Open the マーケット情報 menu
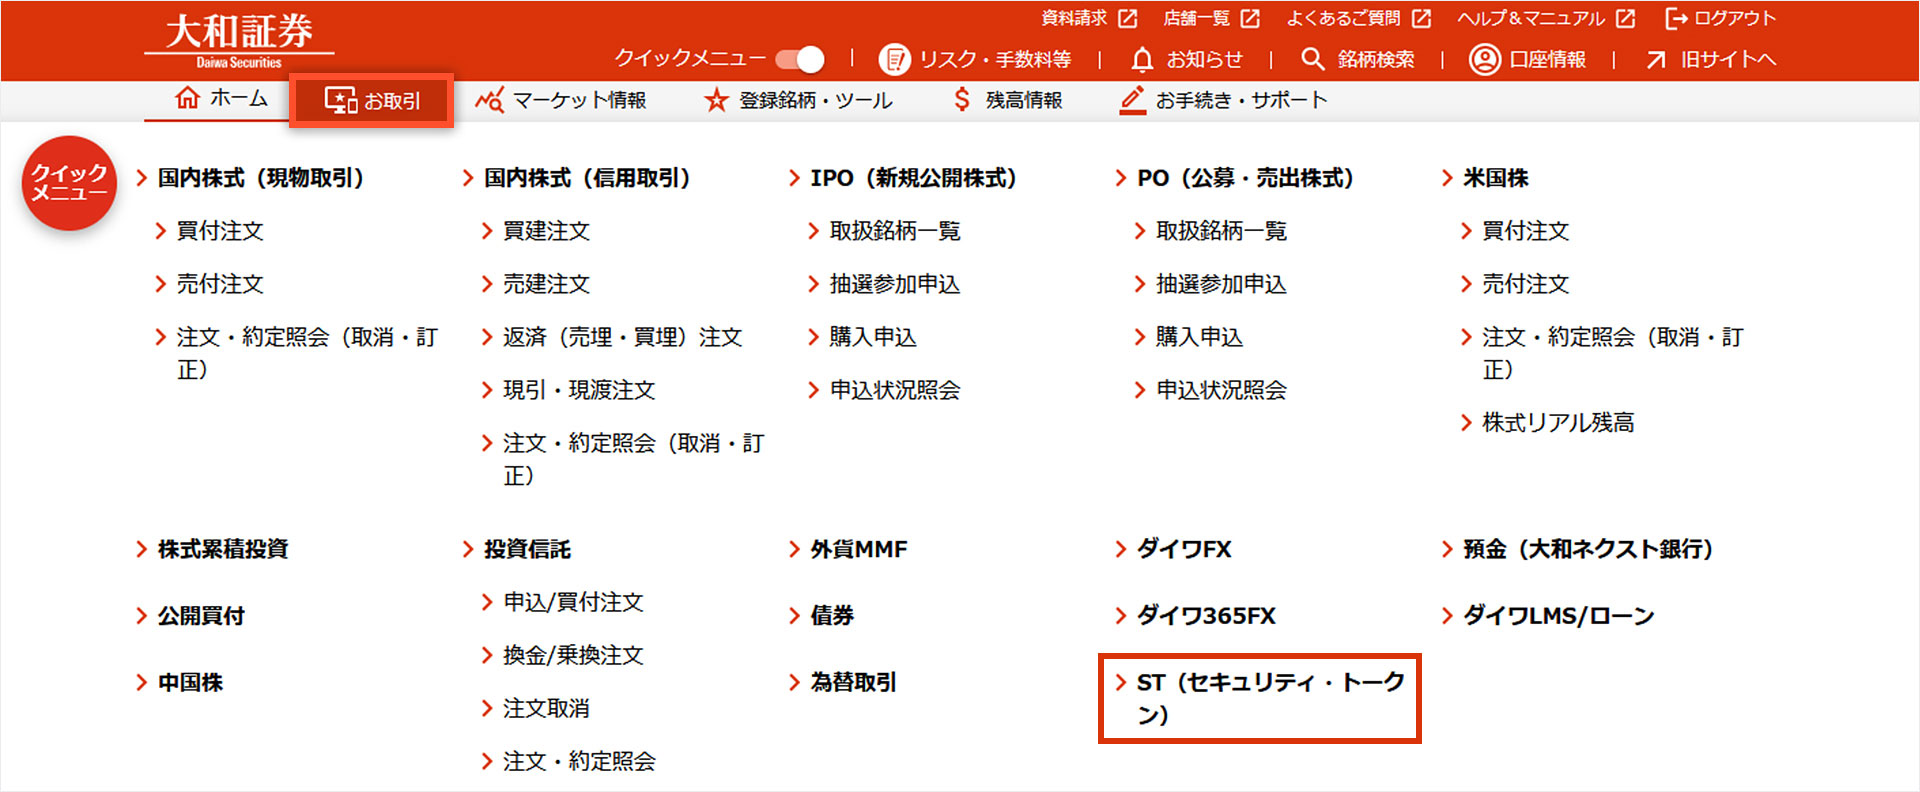 (561, 100)
